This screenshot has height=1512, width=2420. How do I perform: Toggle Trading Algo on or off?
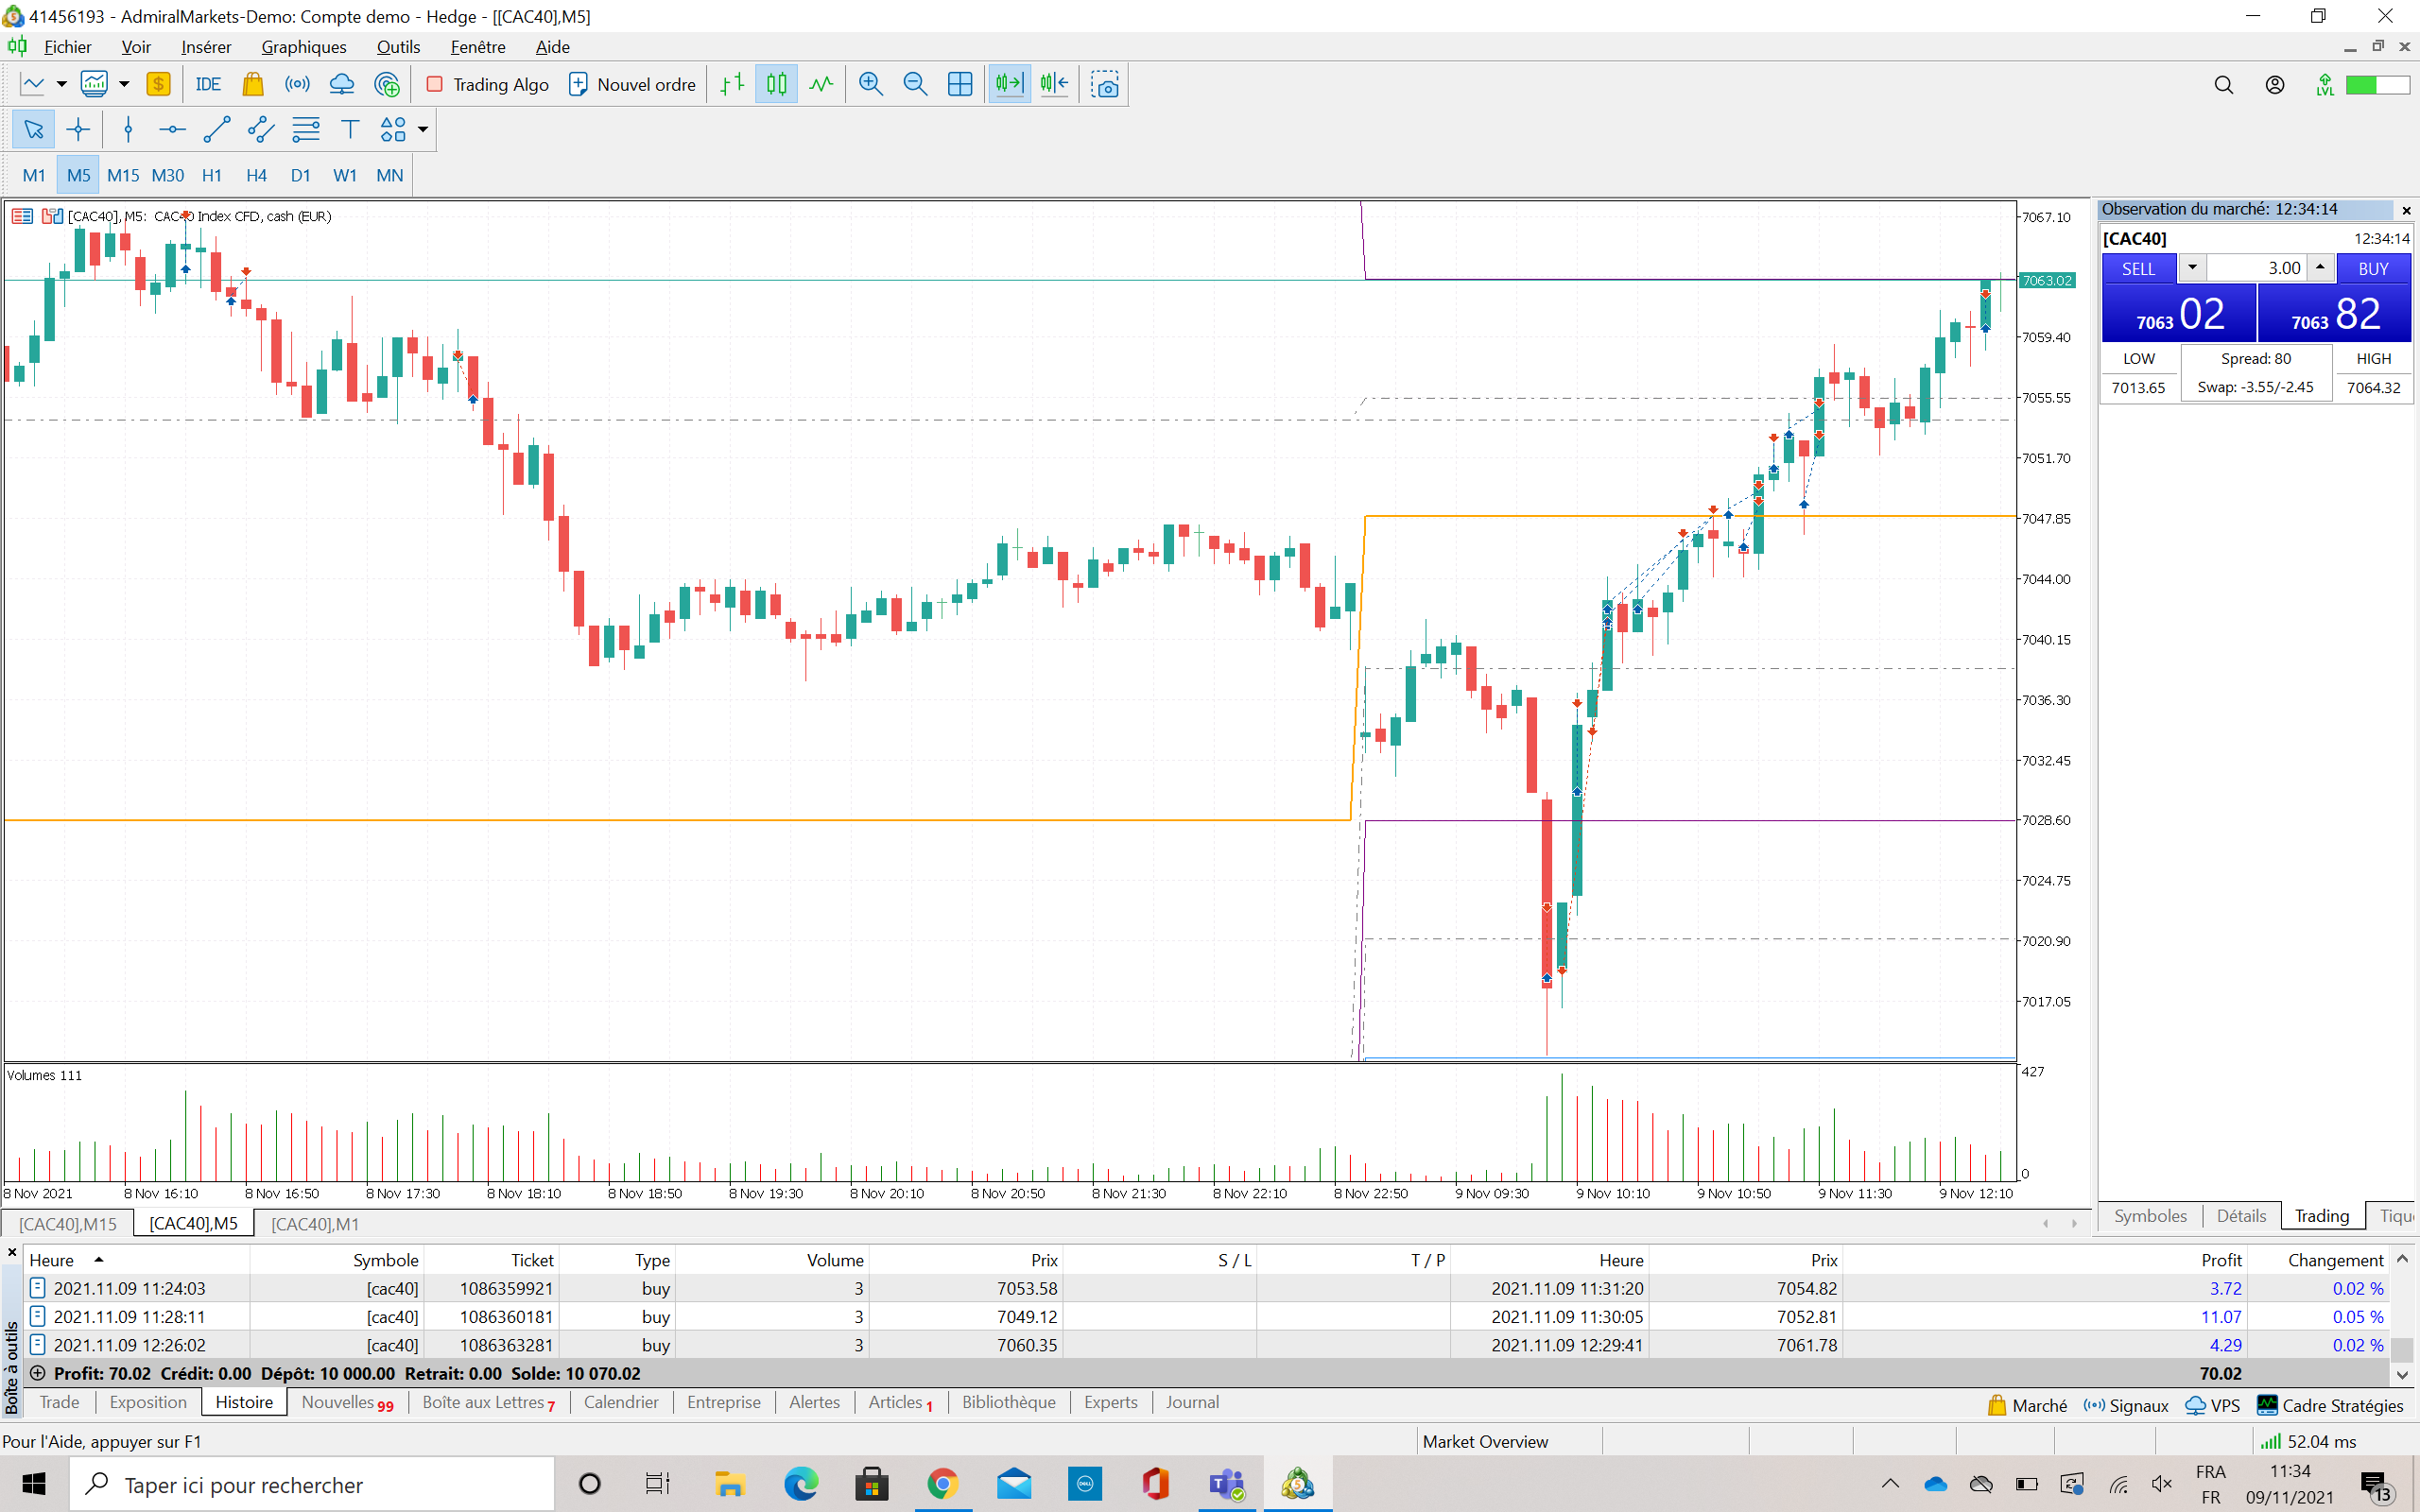click(488, 85)
